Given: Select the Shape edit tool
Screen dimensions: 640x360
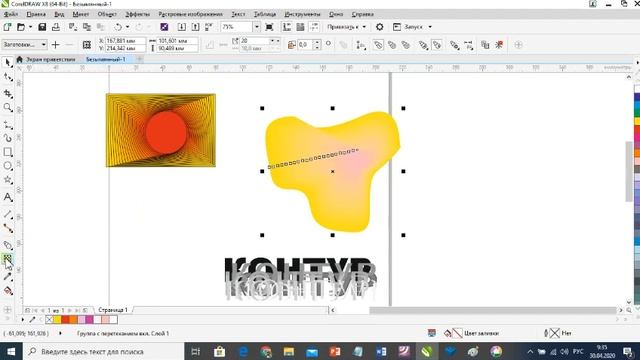Looking at the screenshot, I should click(8, 77).
